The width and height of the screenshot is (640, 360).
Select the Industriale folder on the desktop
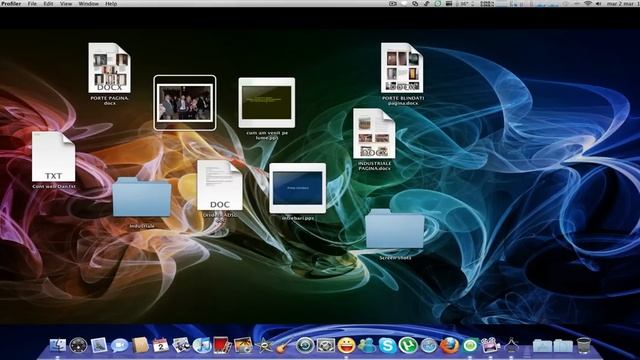(142, 197)
